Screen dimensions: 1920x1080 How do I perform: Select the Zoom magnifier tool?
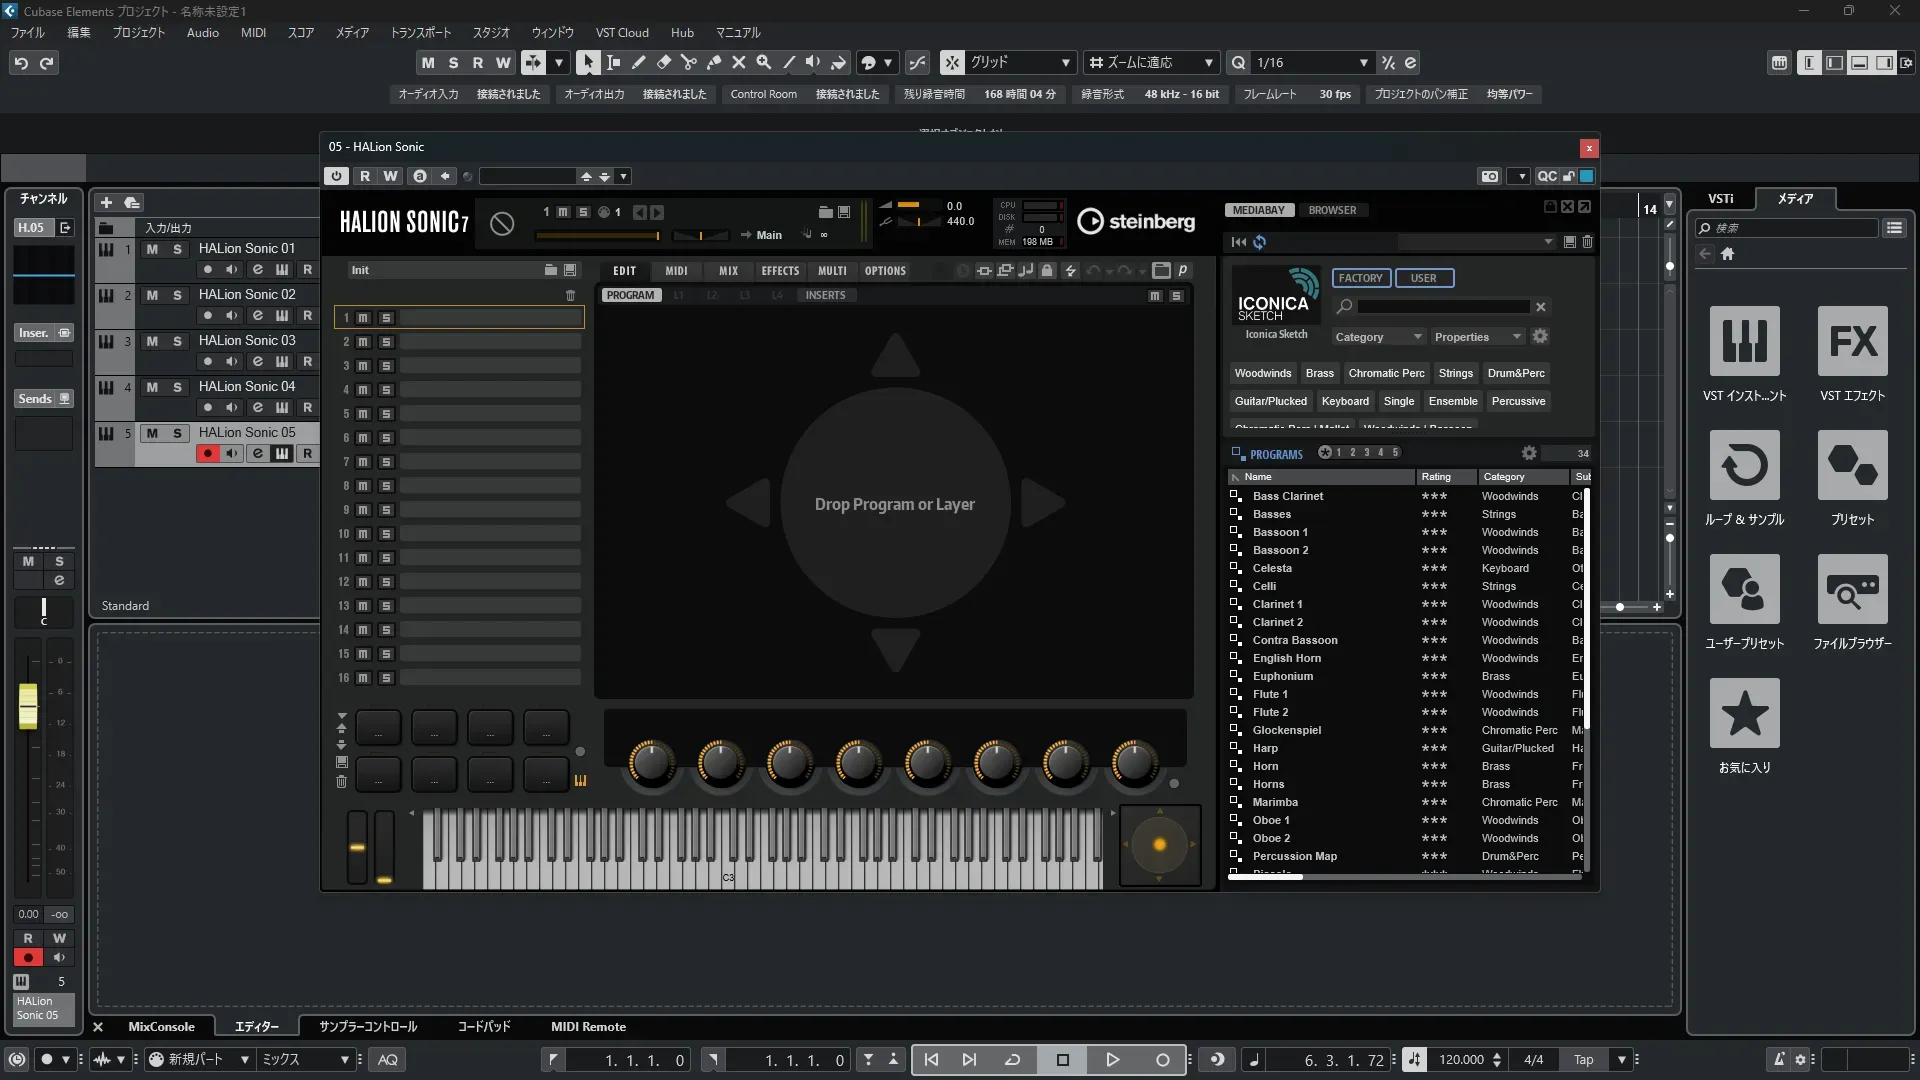763,62
